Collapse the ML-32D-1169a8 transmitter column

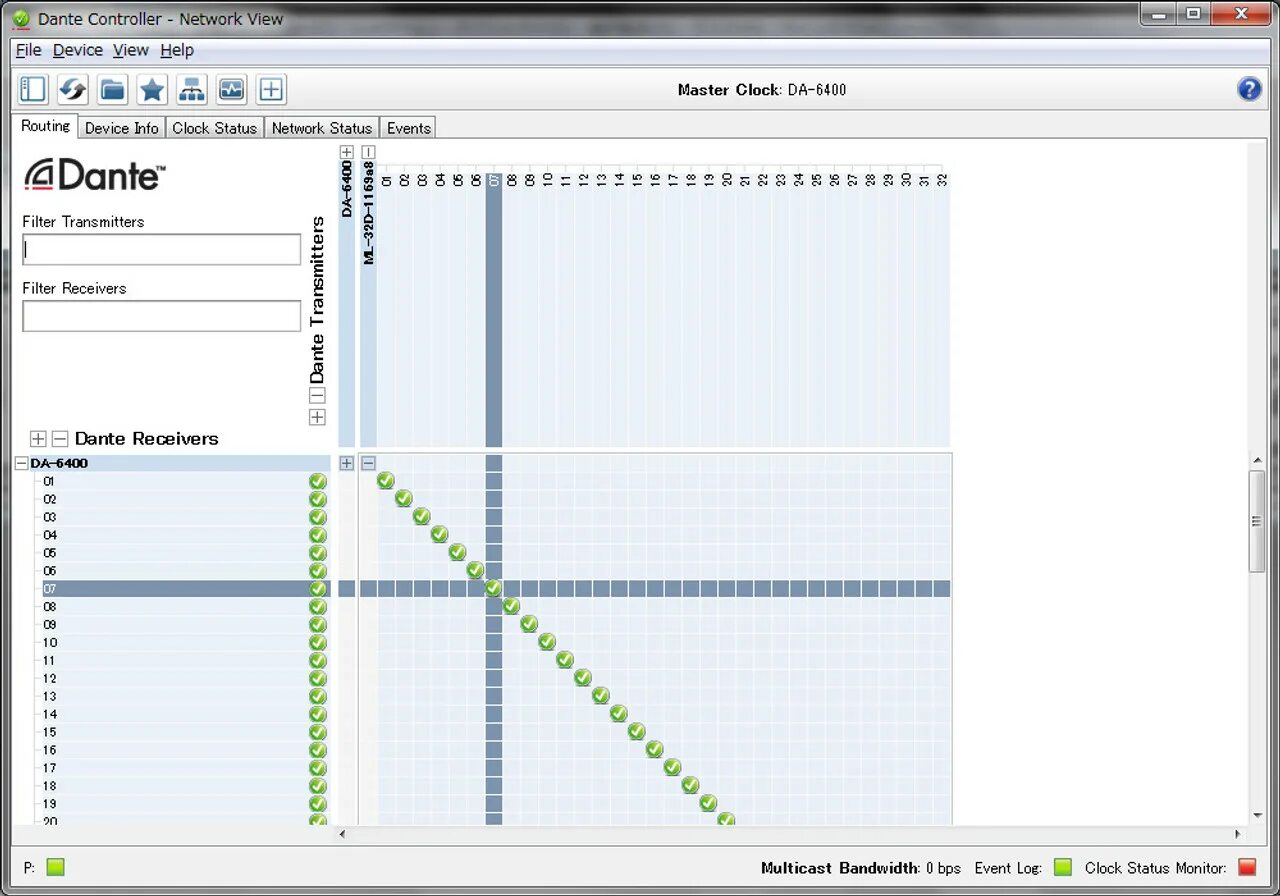369,152
